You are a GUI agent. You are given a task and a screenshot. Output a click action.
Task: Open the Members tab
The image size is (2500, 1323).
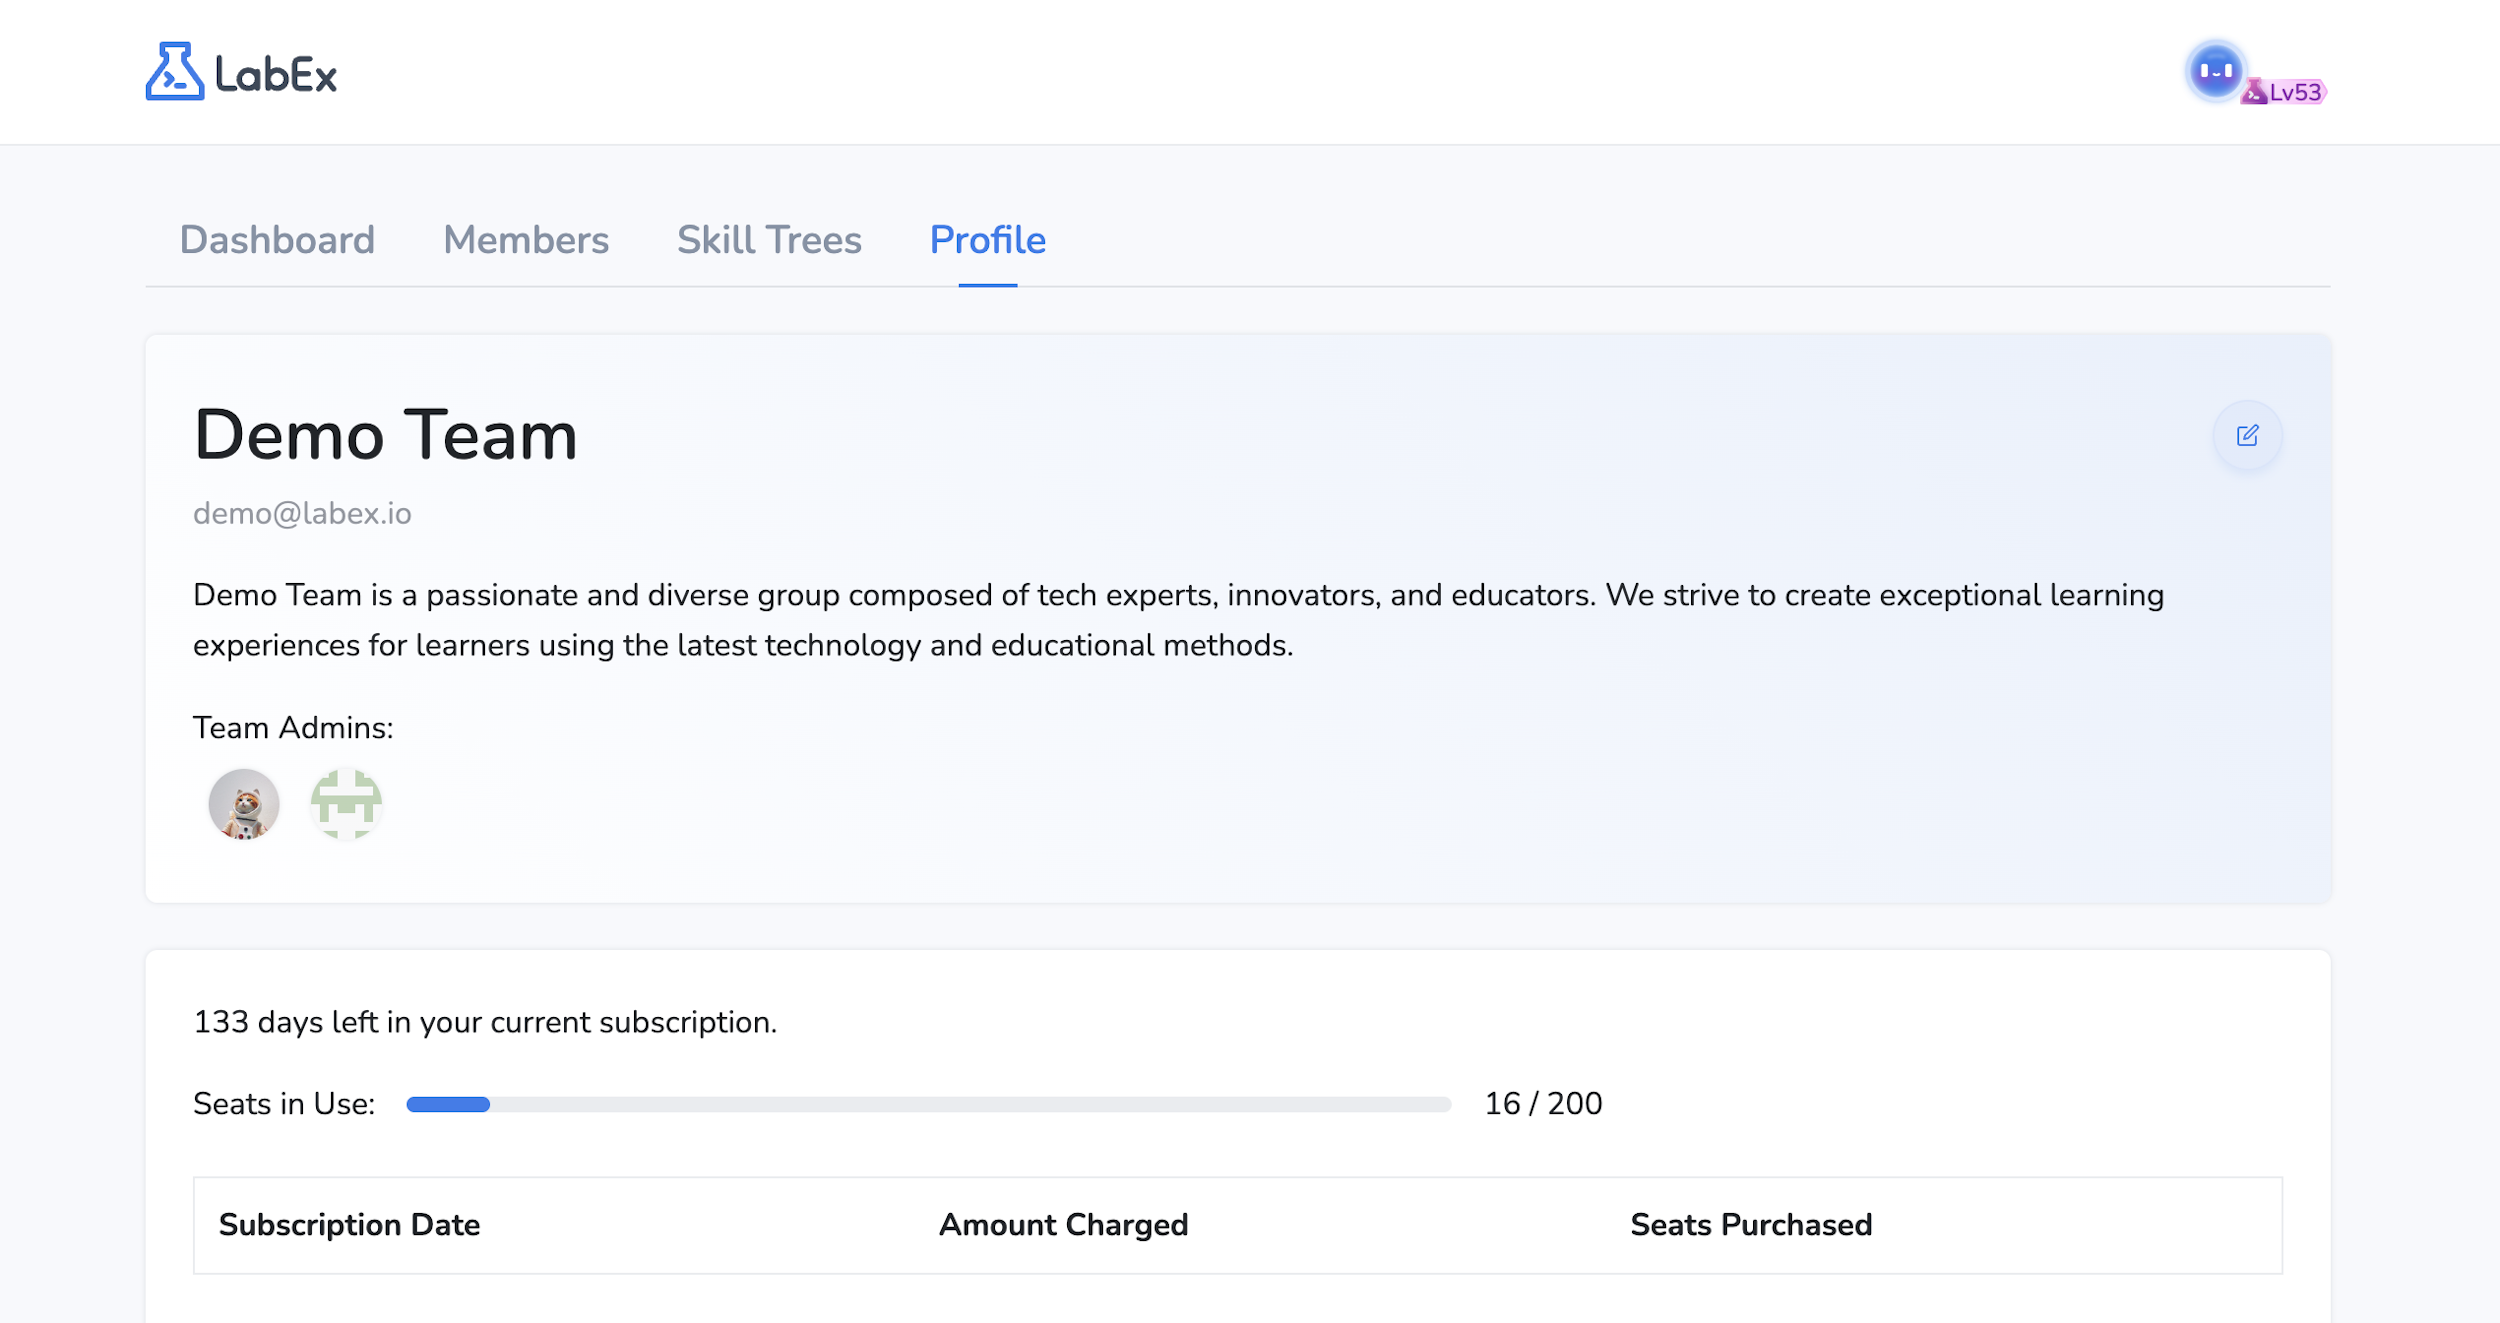pos(526,240)
